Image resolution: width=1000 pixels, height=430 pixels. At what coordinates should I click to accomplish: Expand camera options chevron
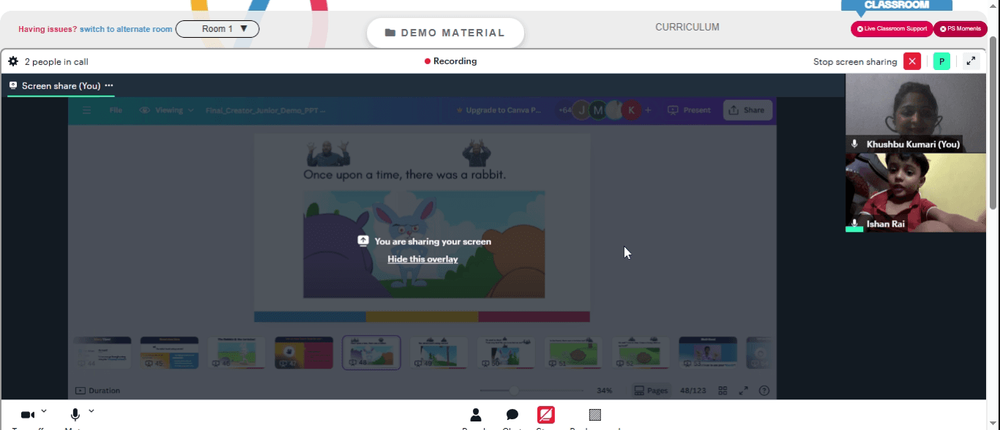(43, 411)
